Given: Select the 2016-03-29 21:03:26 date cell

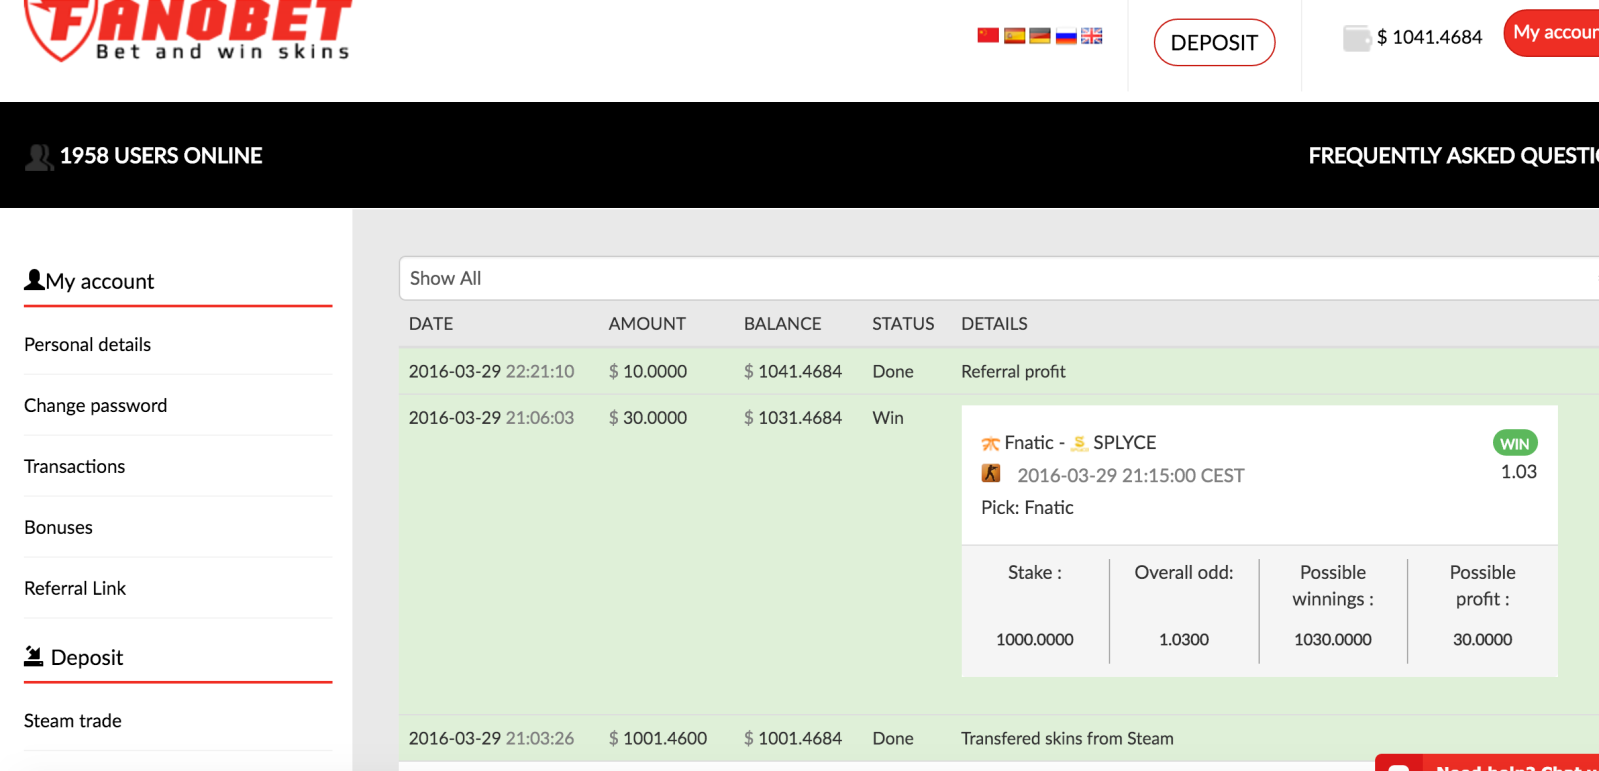Looking at the screenshot, I should tap(491, 739).
